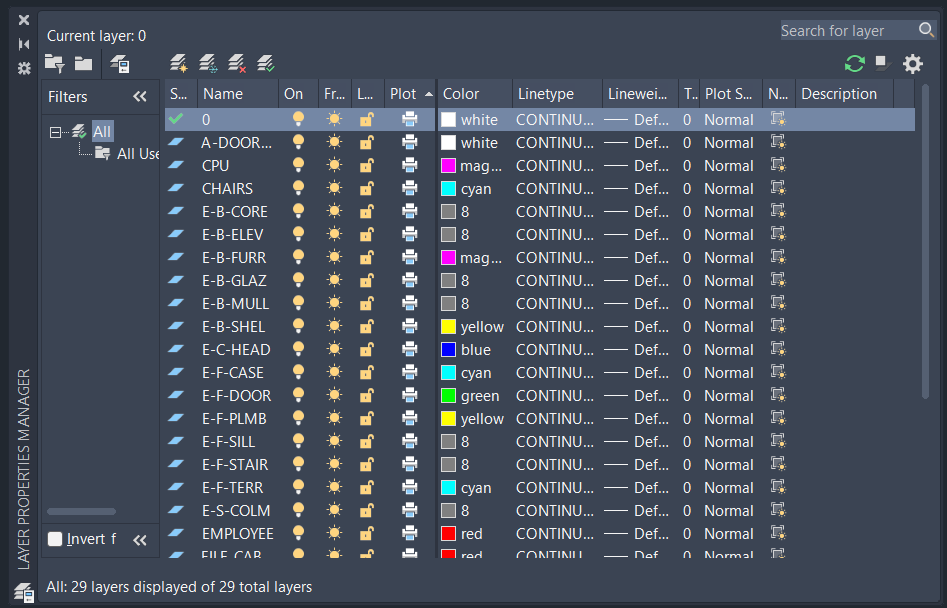The image size is (947, 608).
Task: Click the green Refresh icon
Action: pyautogui.click(x=855, y=63)
